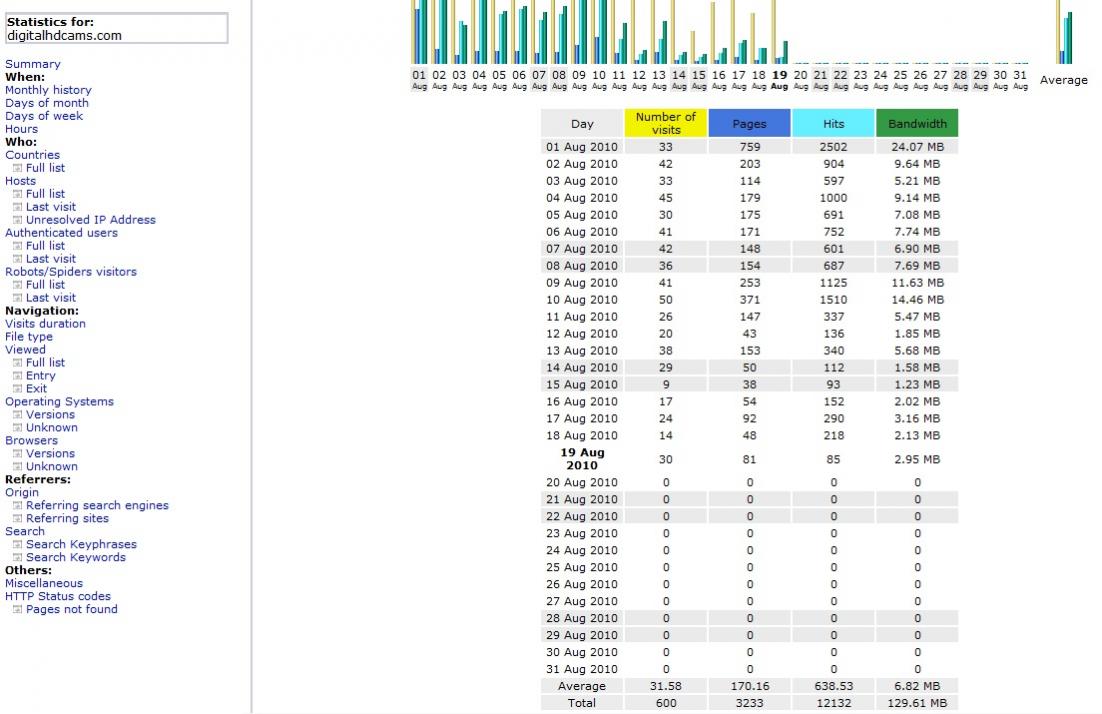
Task: Click the 01 Aug chart label
Action: (420, 79)
